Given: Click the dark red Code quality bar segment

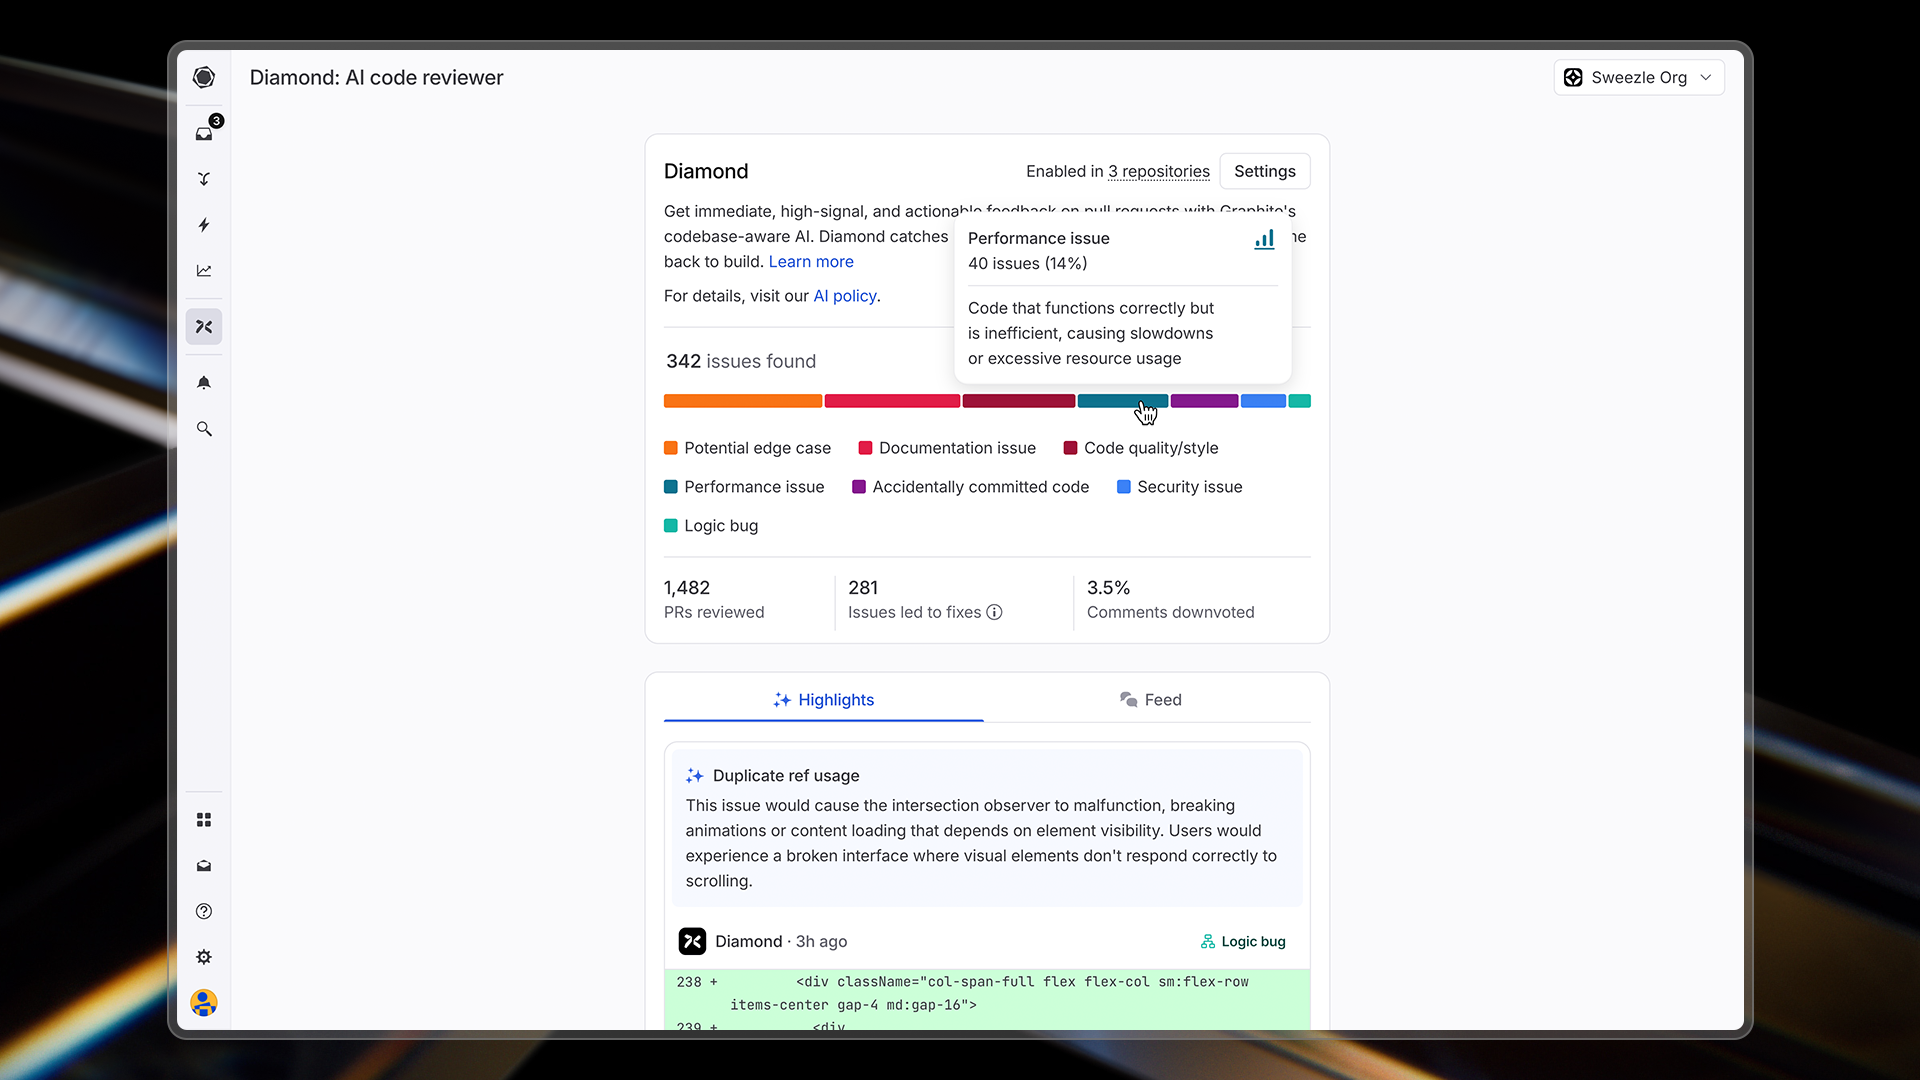Looking at the screenshot, I should pyautogui.click(x=1019, y=401).
